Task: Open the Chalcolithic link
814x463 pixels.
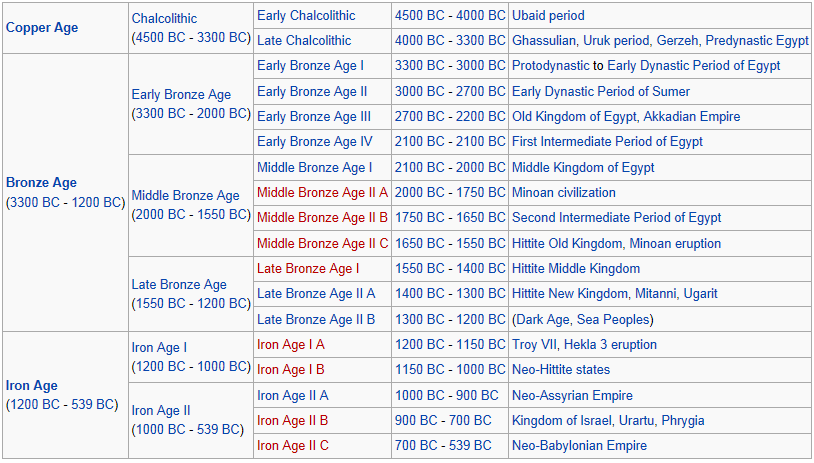Action: click(164, 18)
